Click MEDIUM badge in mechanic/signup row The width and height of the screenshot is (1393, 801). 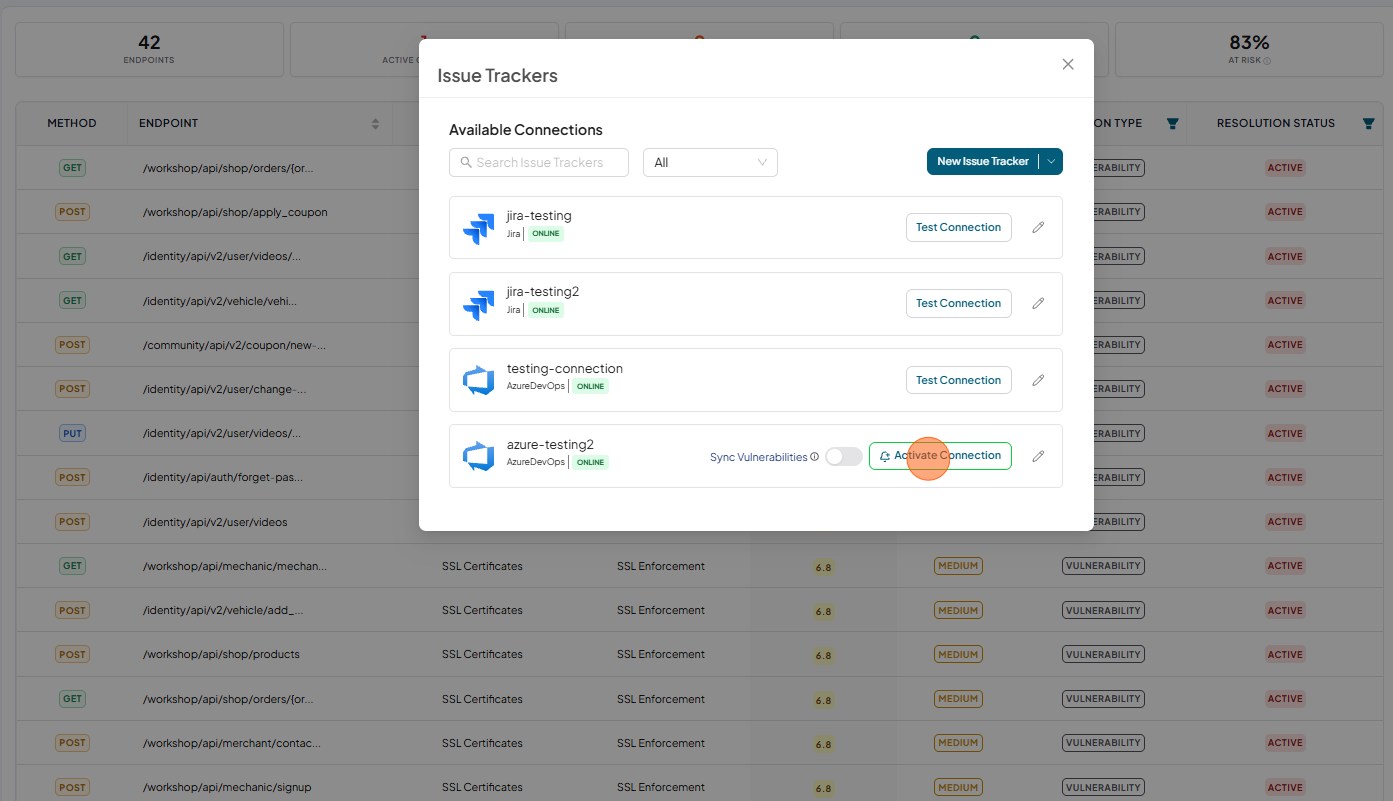(958, 787)
